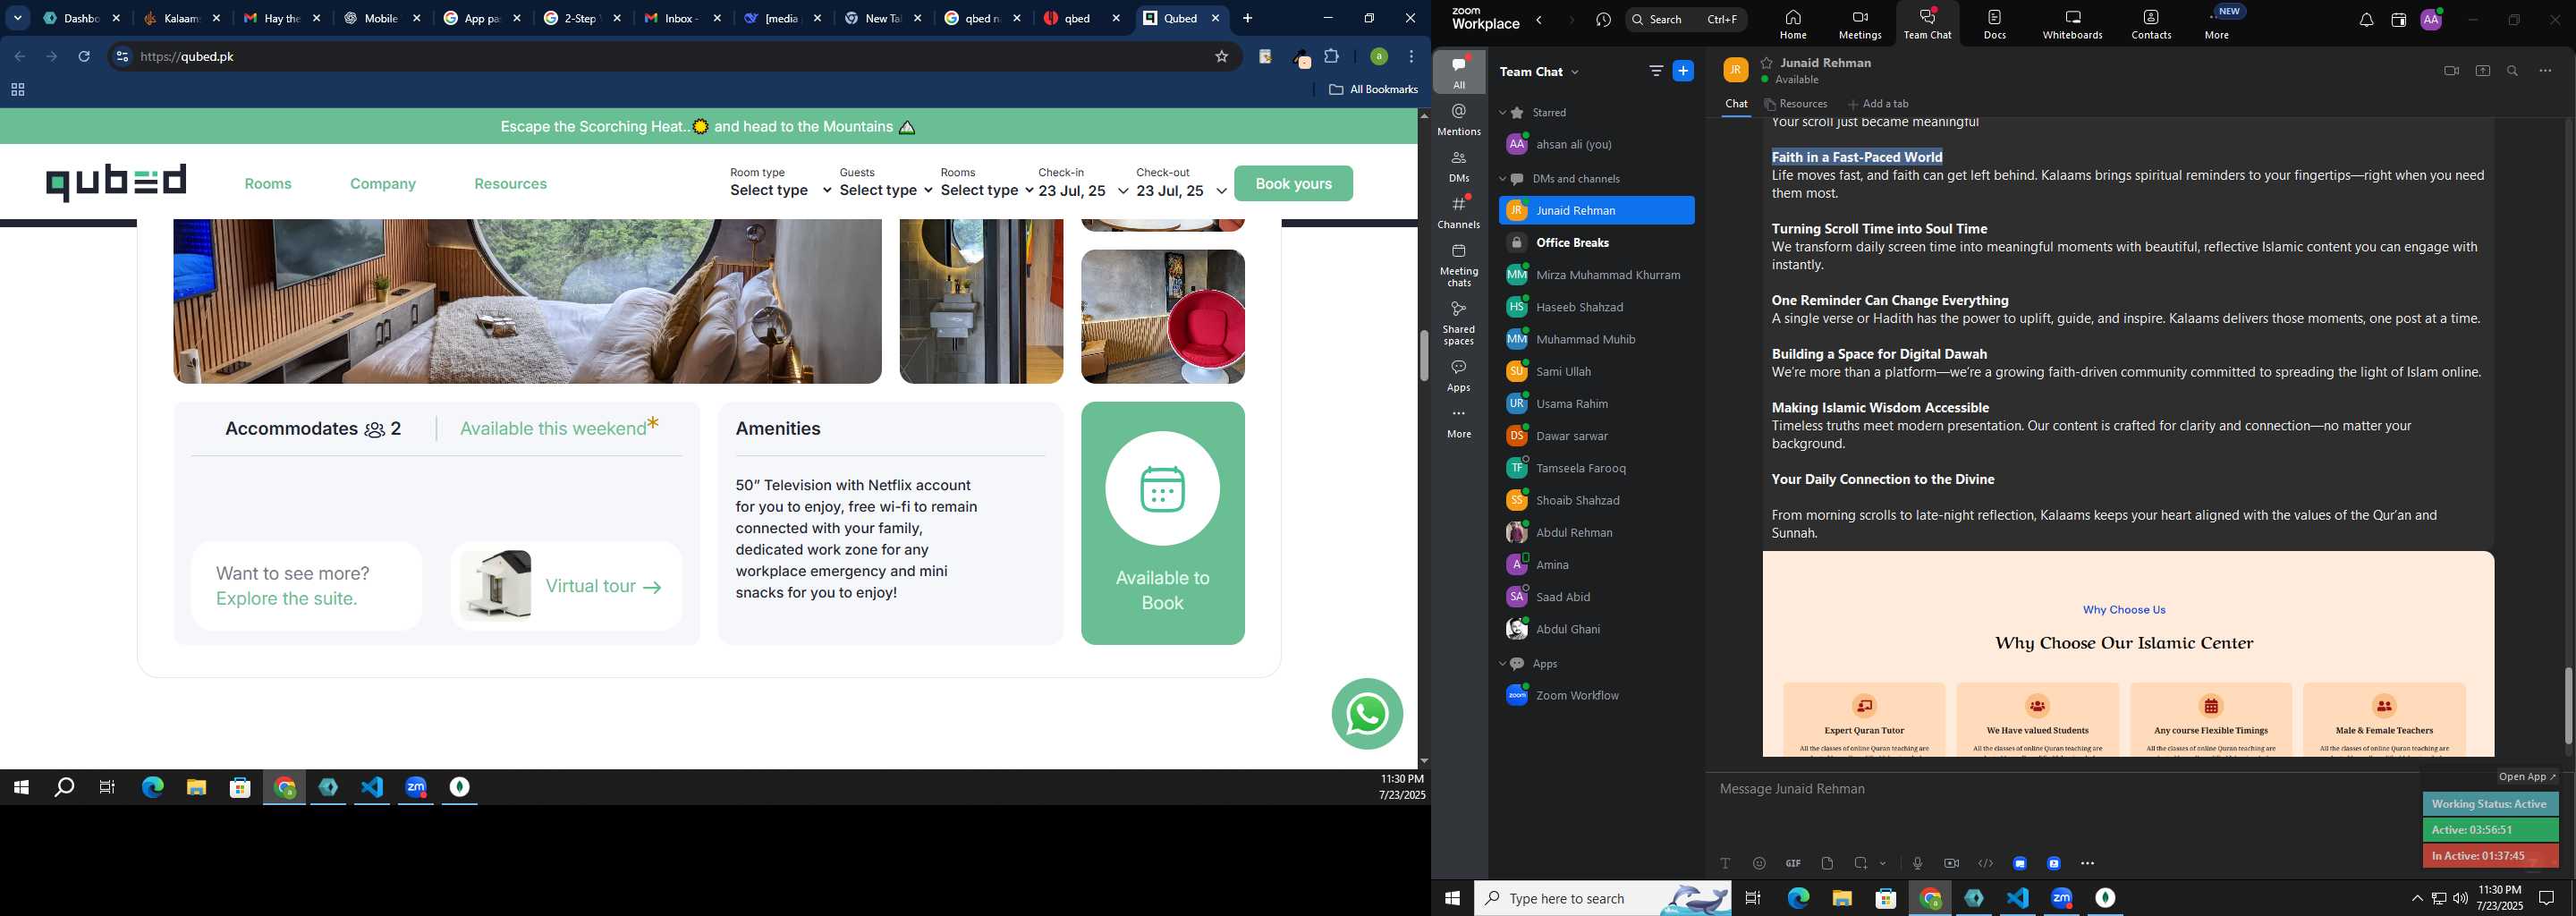Screen dimensions: 2576x916
Task: Click Available to Book card
Action: pos(1162,523)
